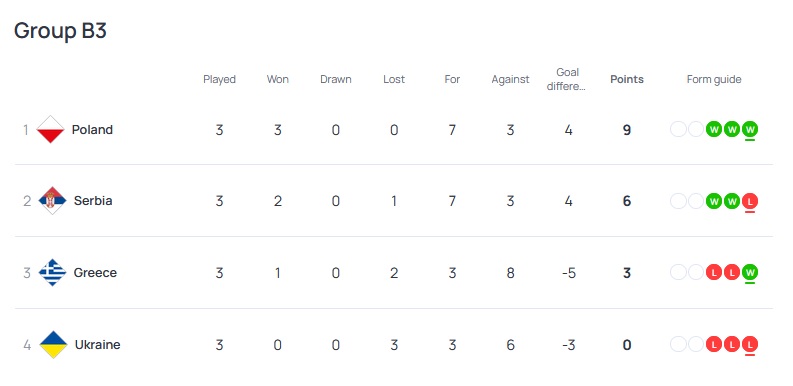The width and height of the screenshot is (793, 386).
Task: Click the truncated Goal difference header
Action: click(567, 79)
